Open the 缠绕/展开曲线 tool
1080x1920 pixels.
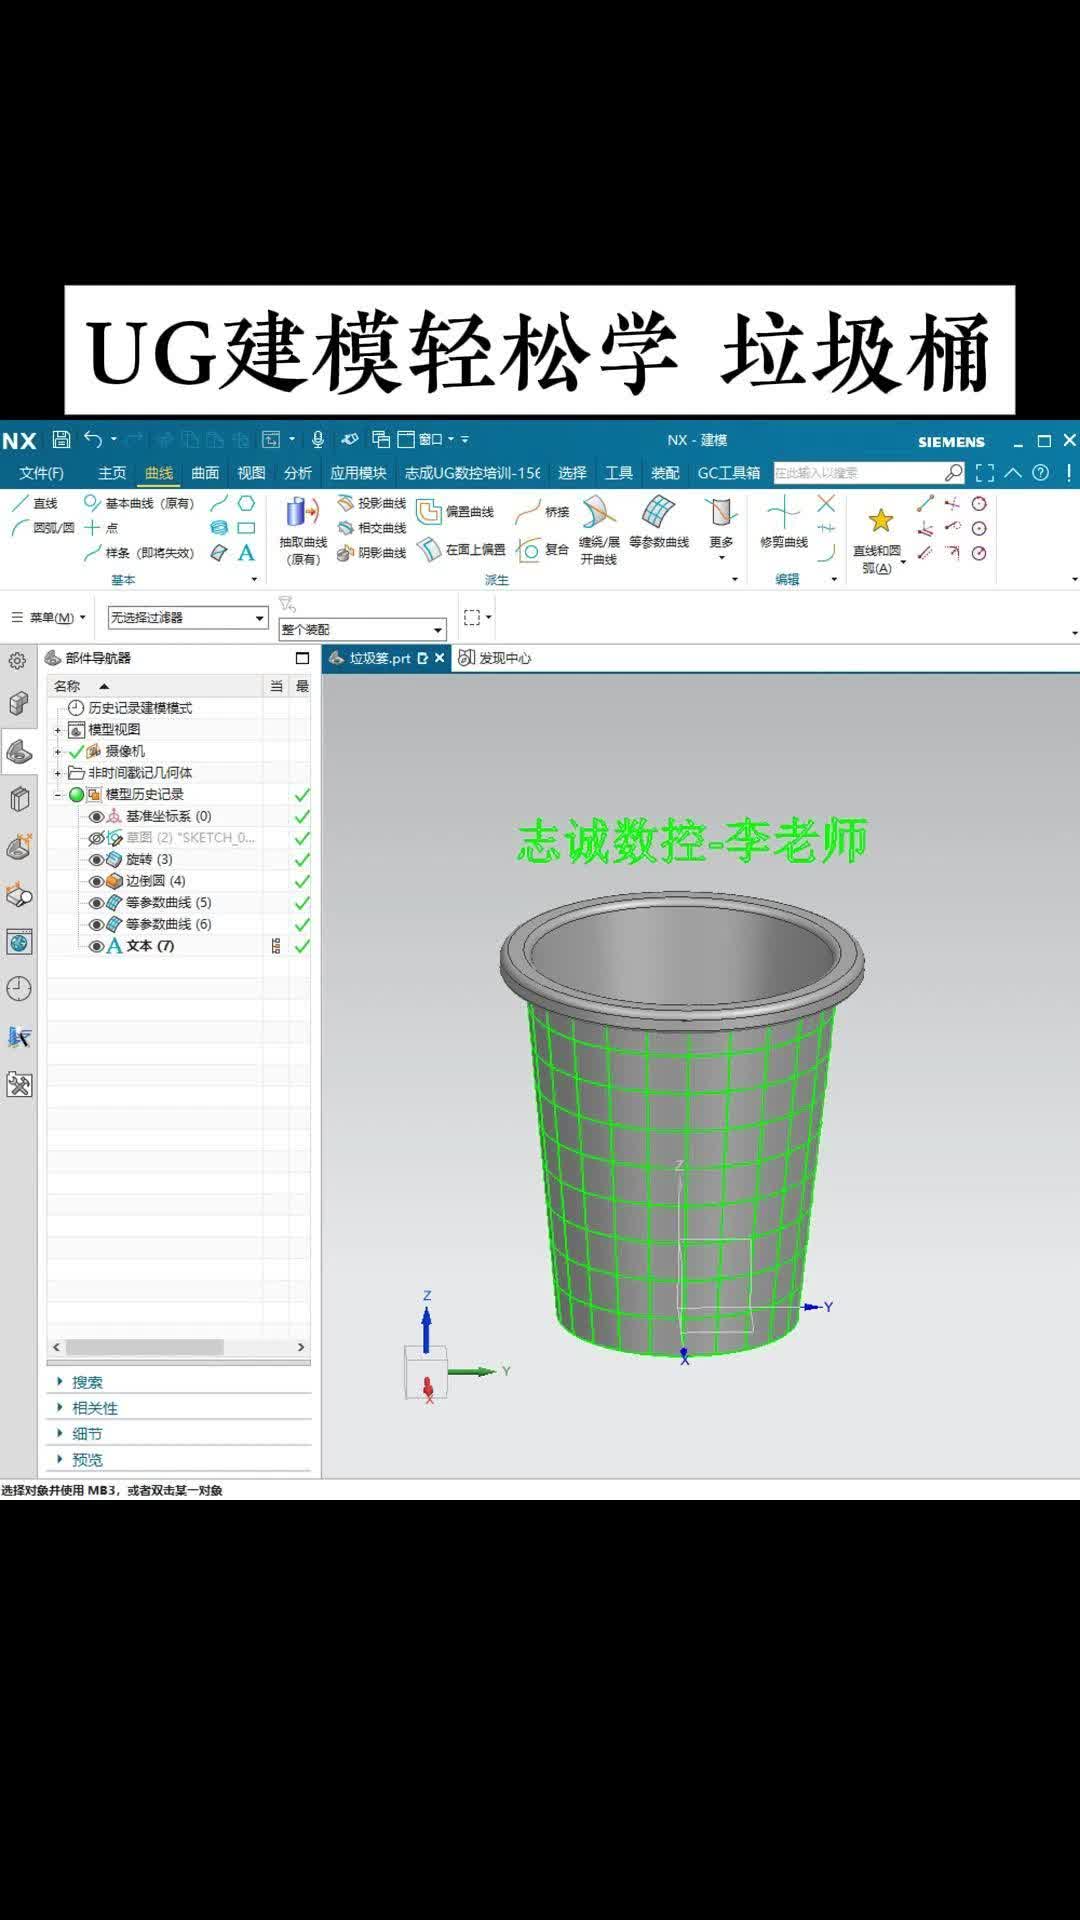[599, 530]
